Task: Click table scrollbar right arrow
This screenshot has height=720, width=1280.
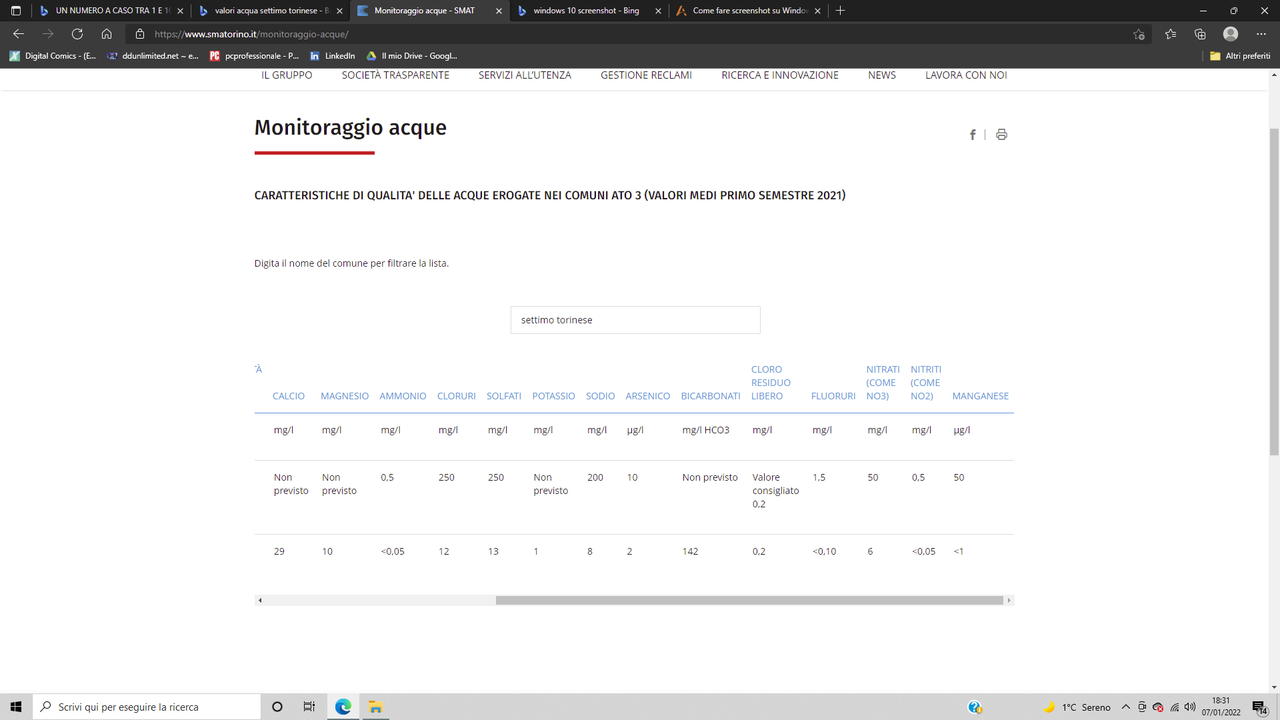Action: pyautogui.click(x=1009, y=600)
